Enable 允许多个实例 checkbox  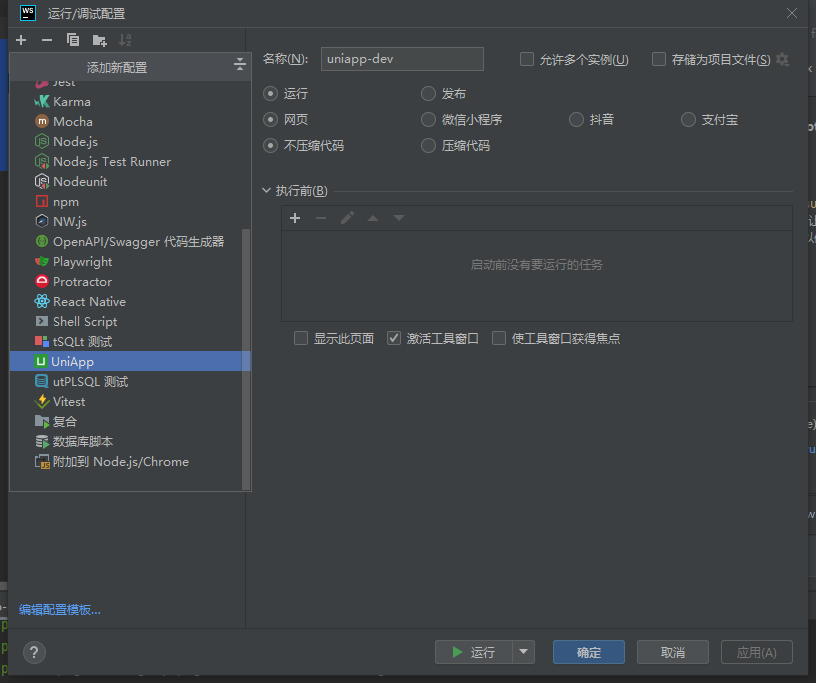527,60
